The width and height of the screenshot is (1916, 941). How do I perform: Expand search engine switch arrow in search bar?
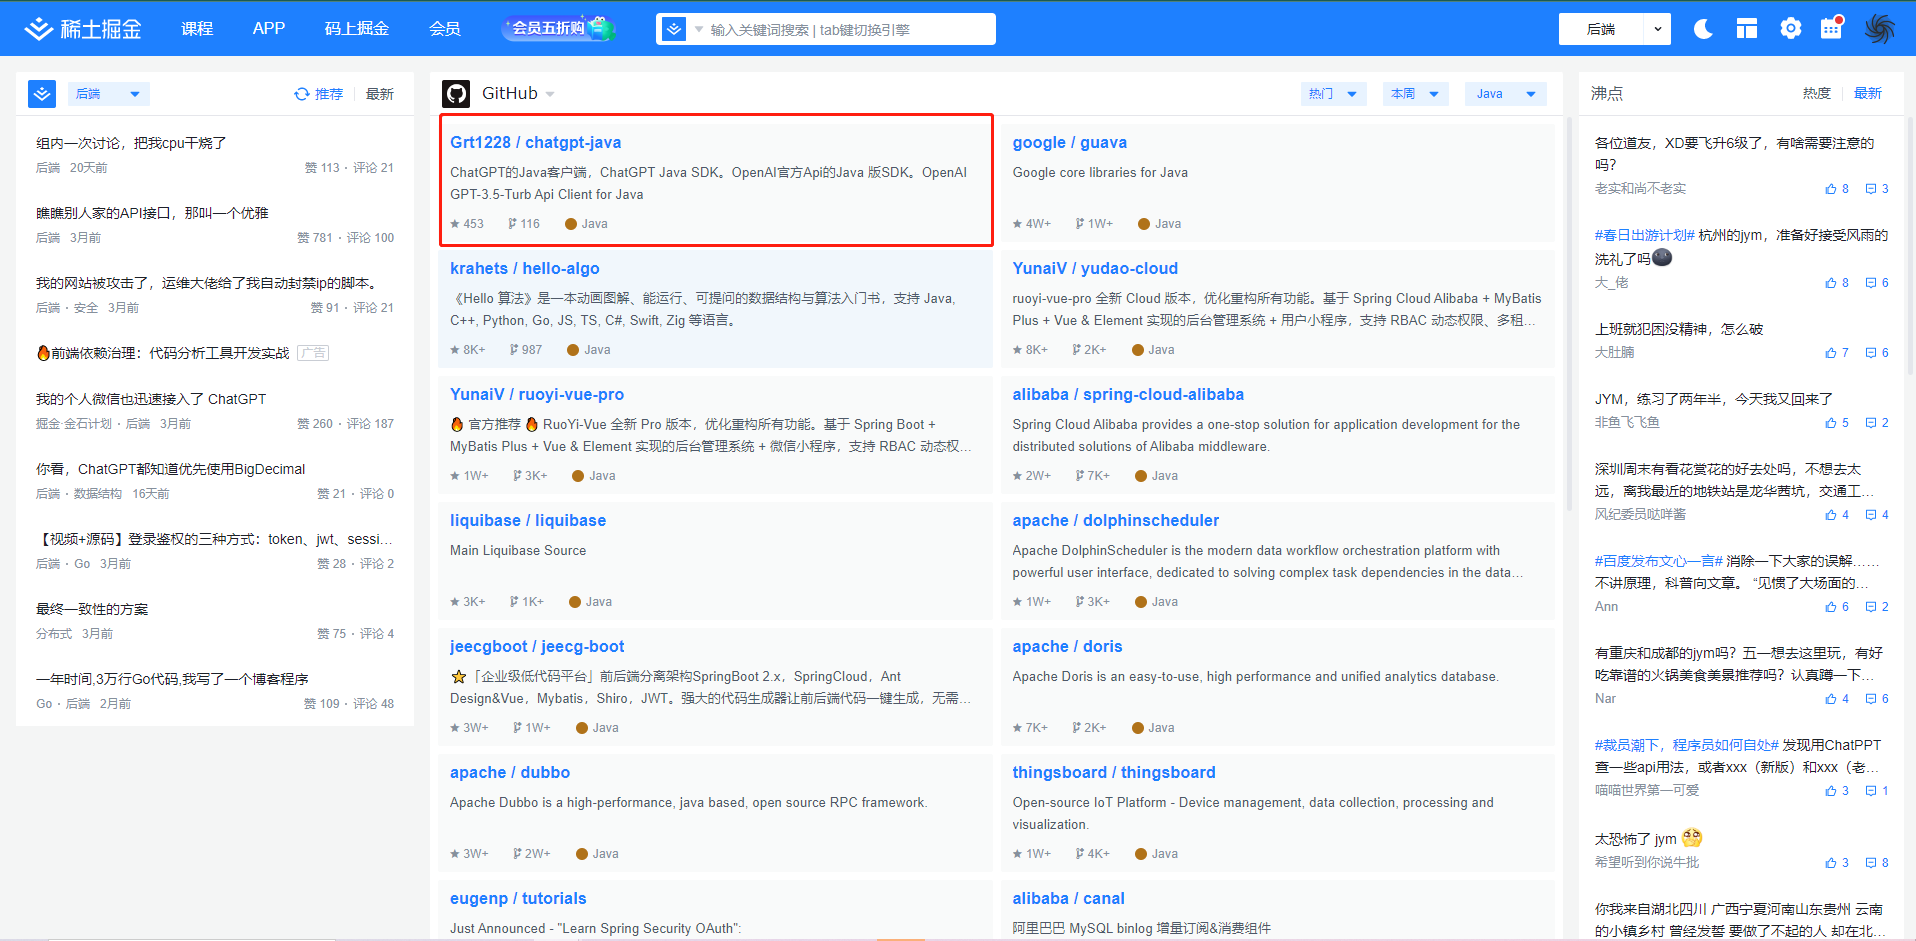pos(699,30)
